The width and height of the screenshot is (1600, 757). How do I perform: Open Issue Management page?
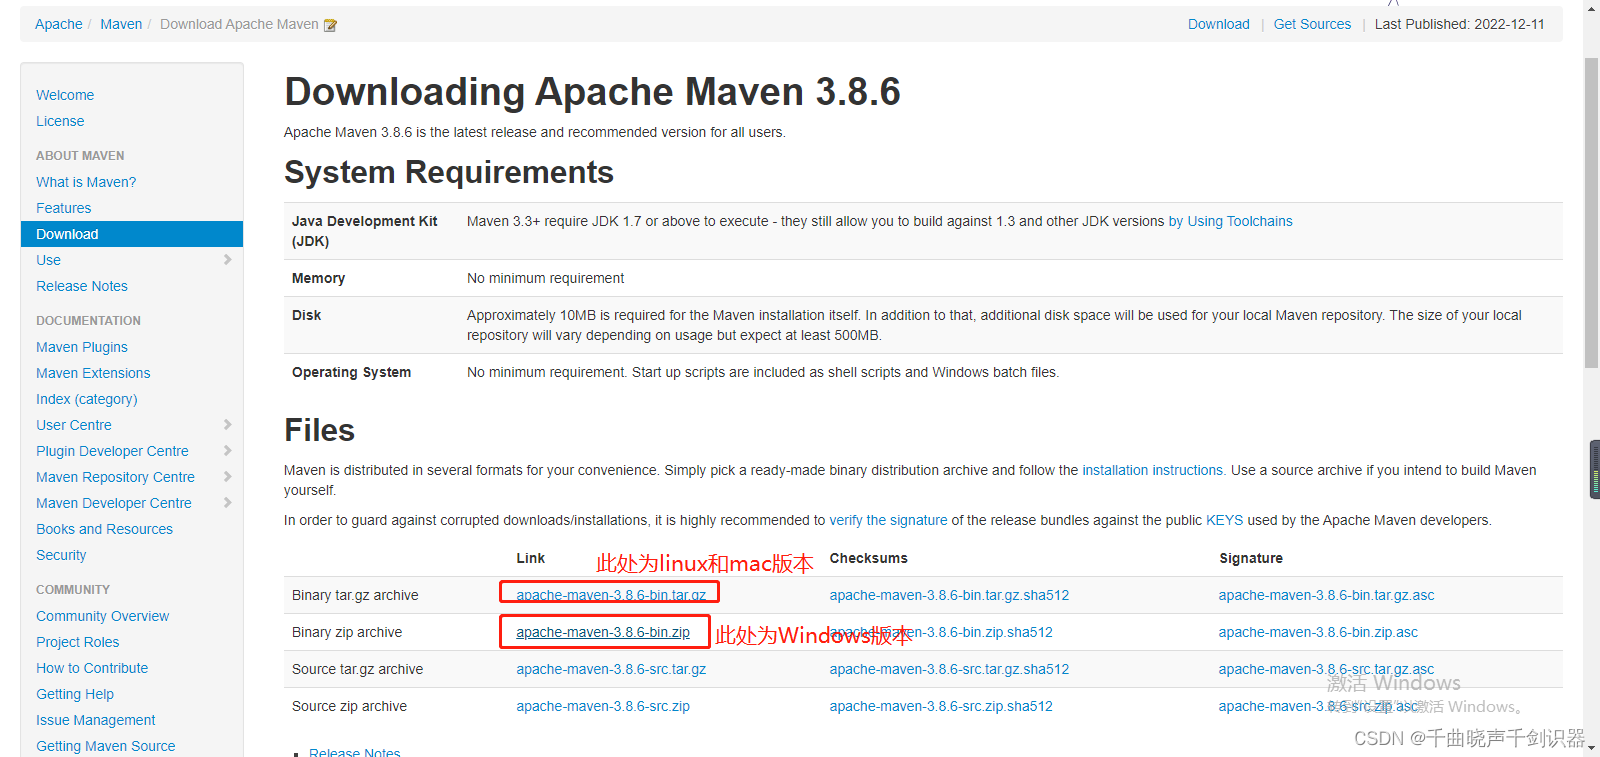coord(95,720)
